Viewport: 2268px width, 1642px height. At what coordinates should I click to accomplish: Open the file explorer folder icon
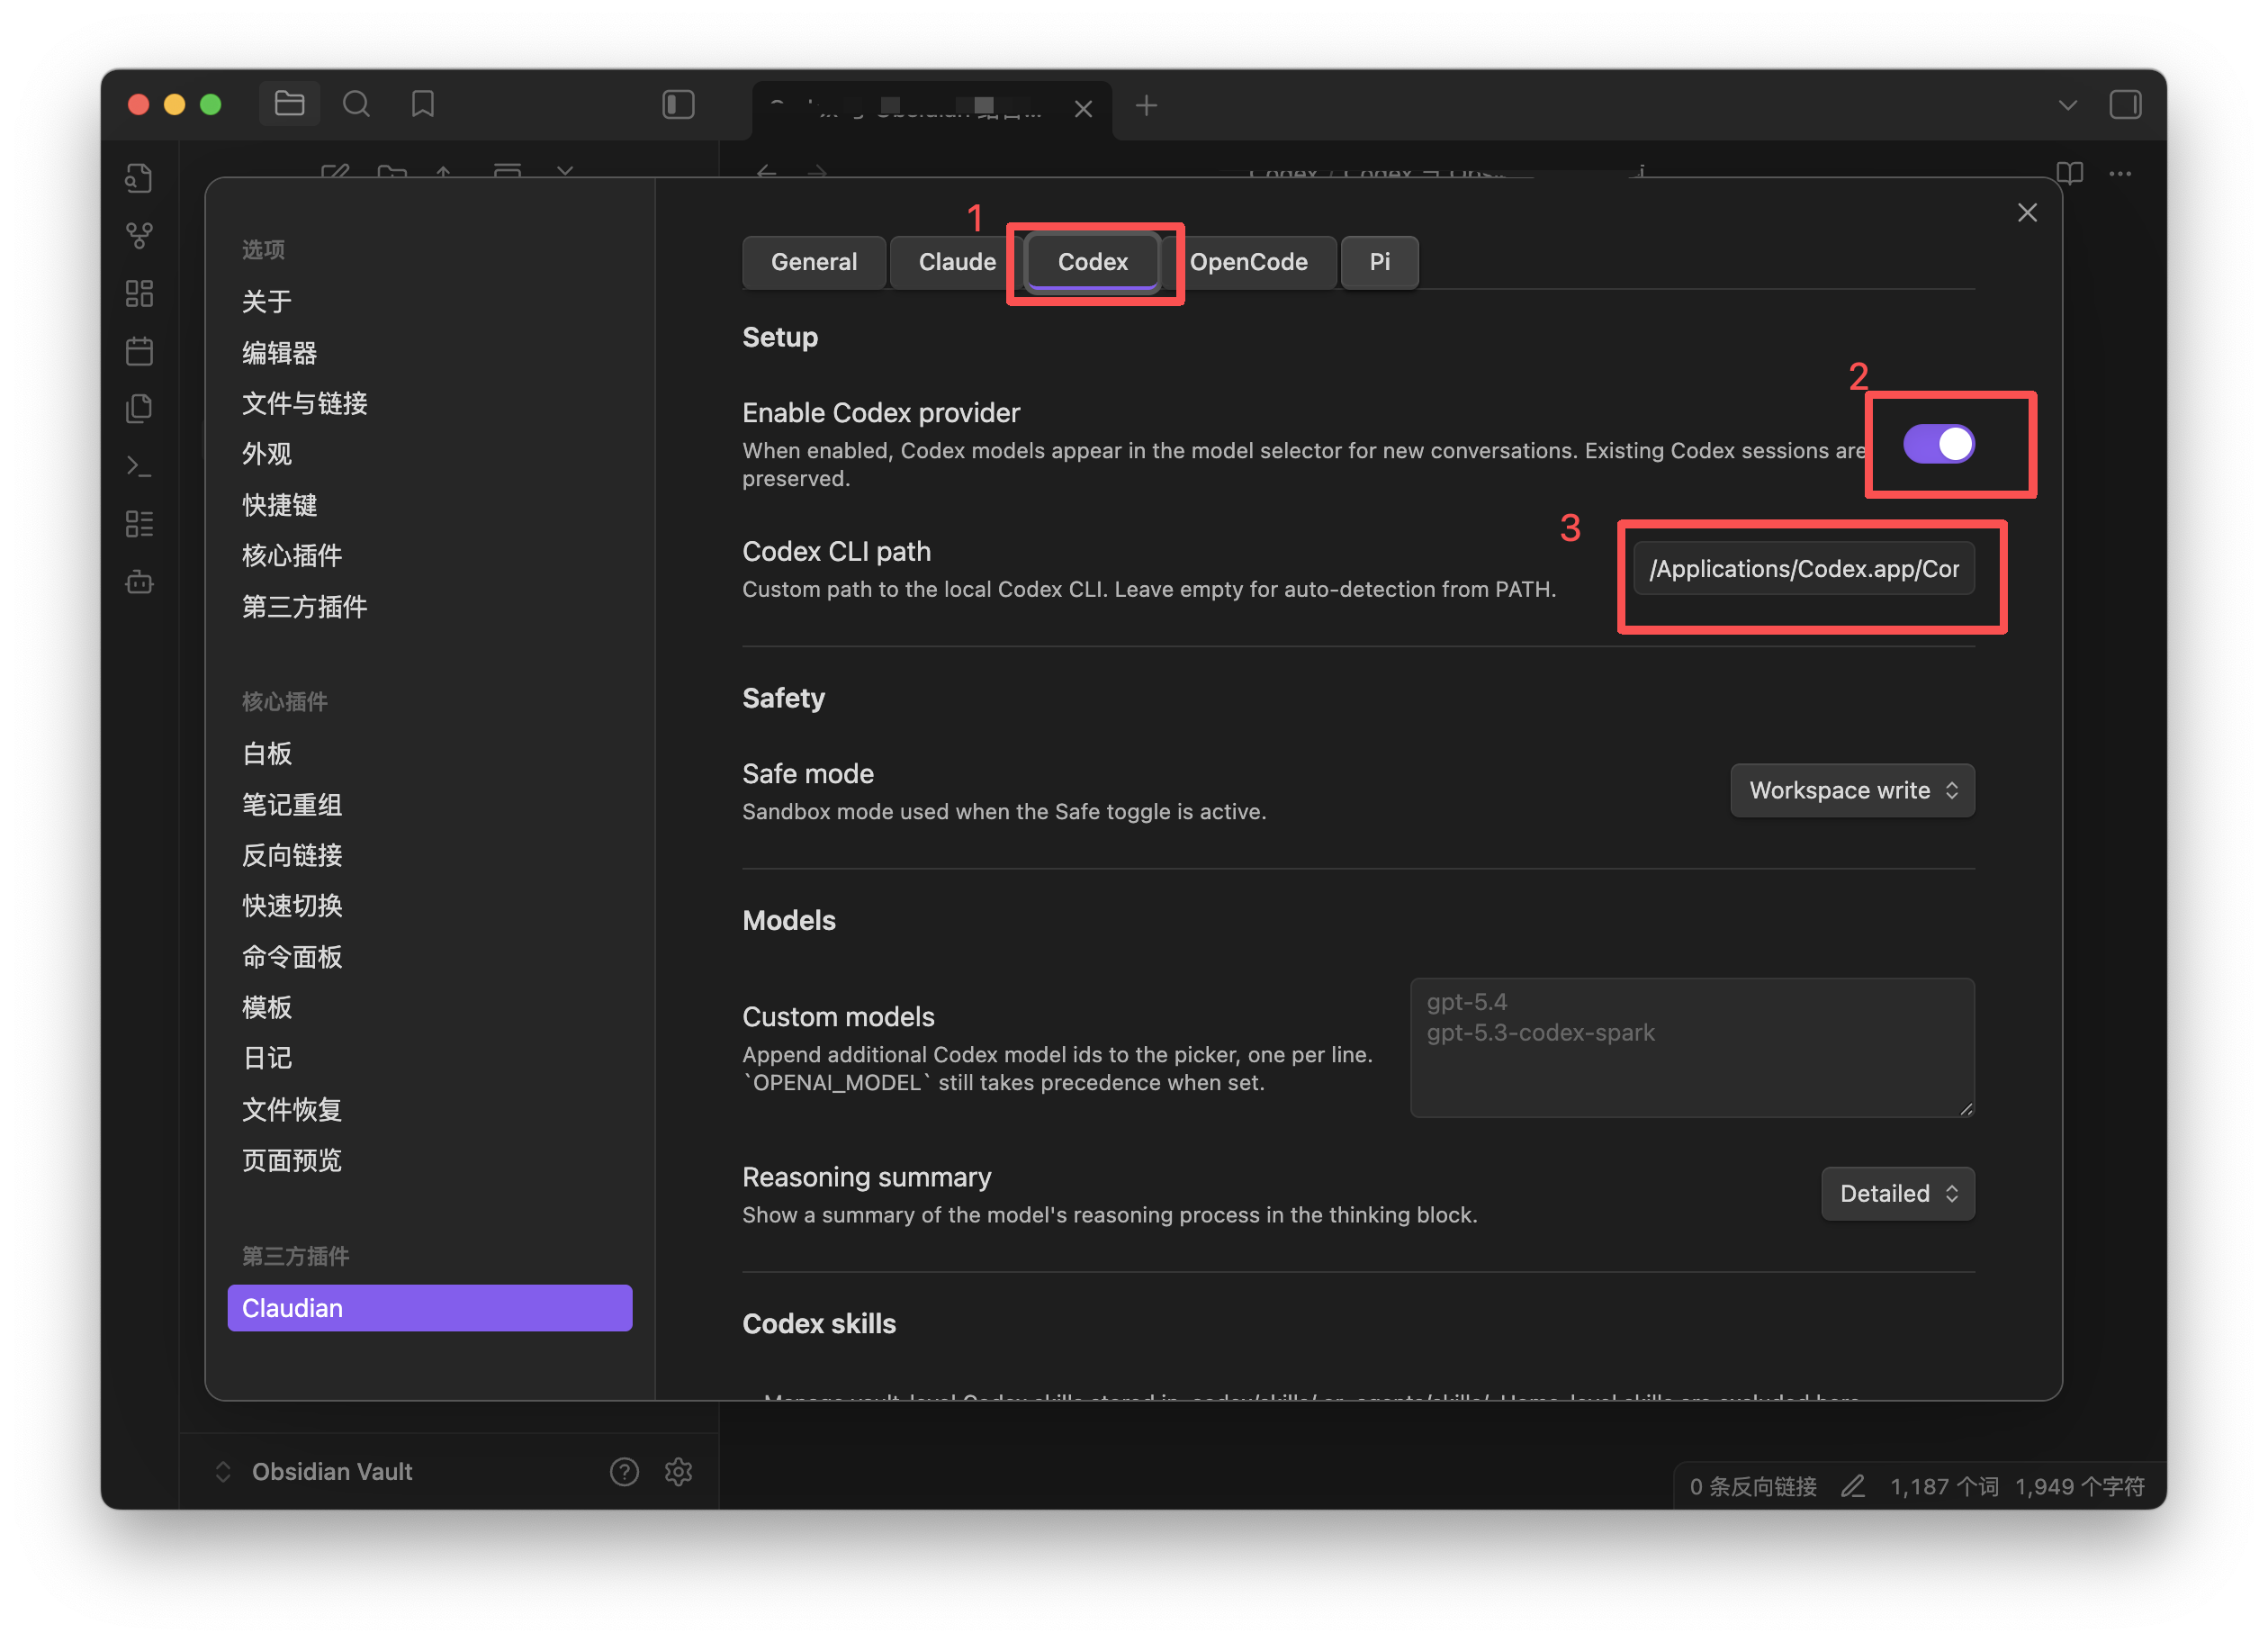tap(289, 104)
